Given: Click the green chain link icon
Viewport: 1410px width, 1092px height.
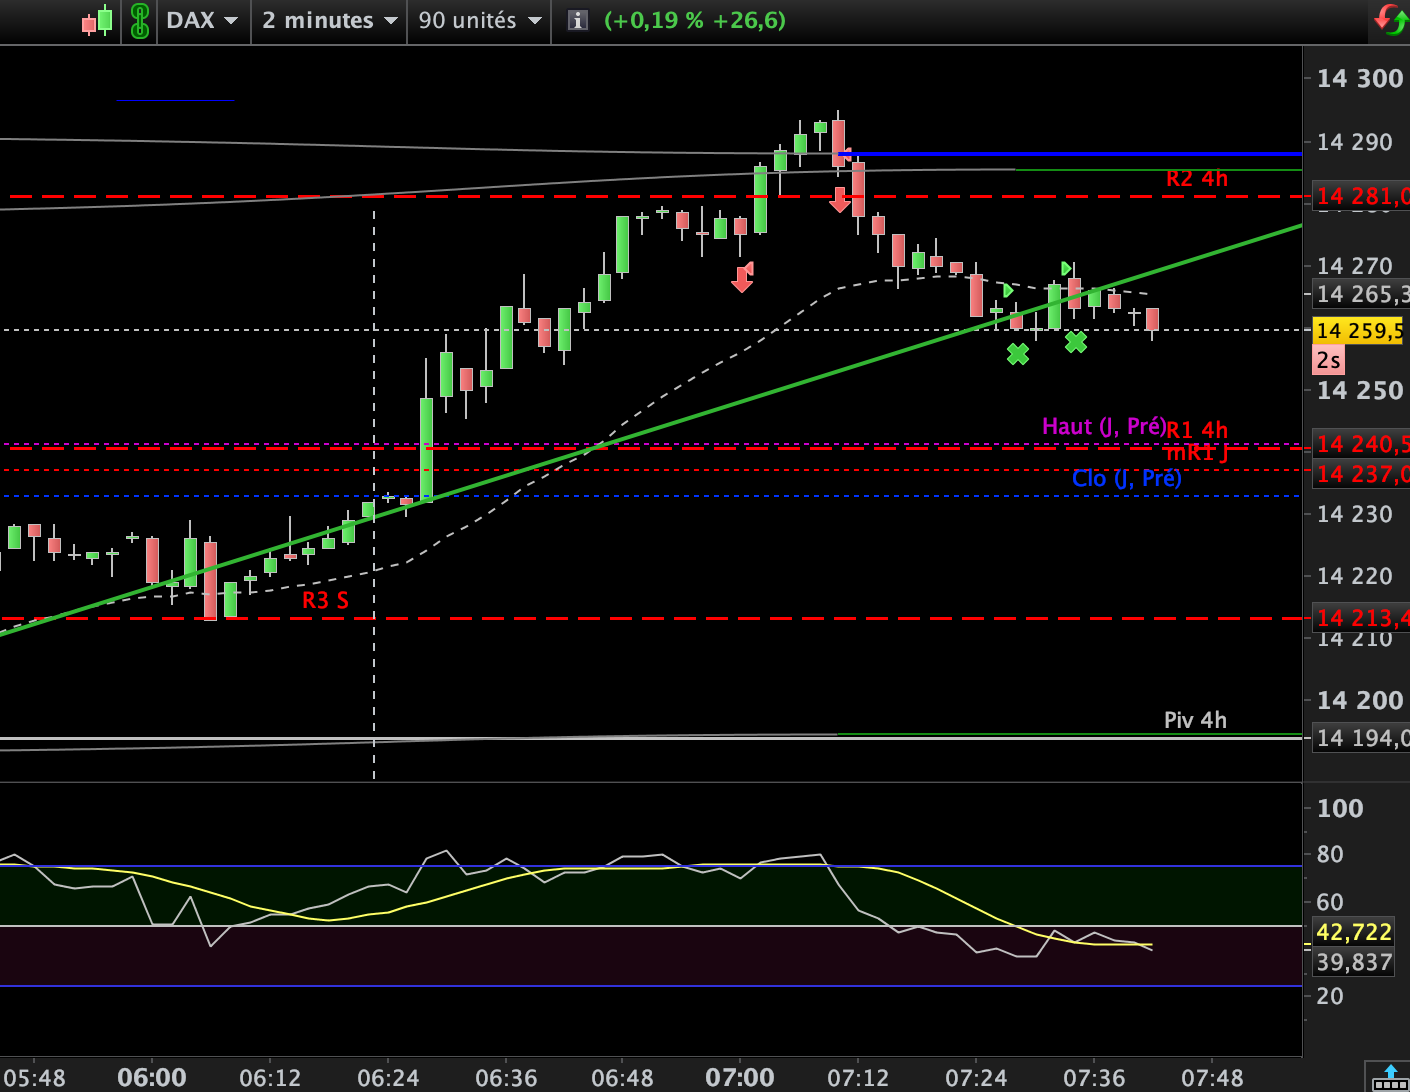Looking at the screenshot, I should tap(140, 21).
